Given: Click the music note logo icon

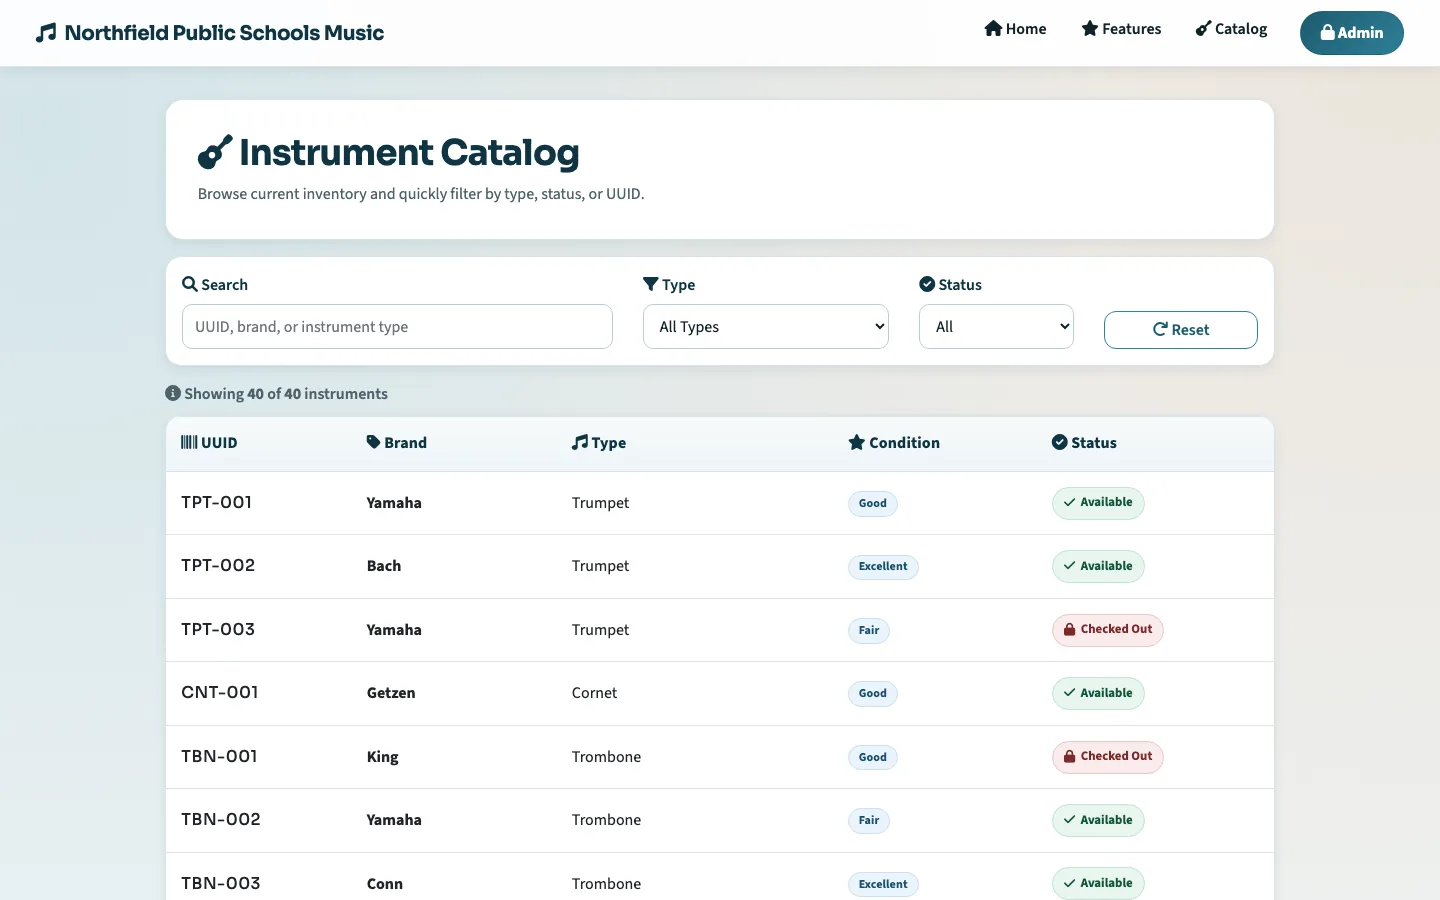Looking at the screenshot, I should click(x=46, y=33).
